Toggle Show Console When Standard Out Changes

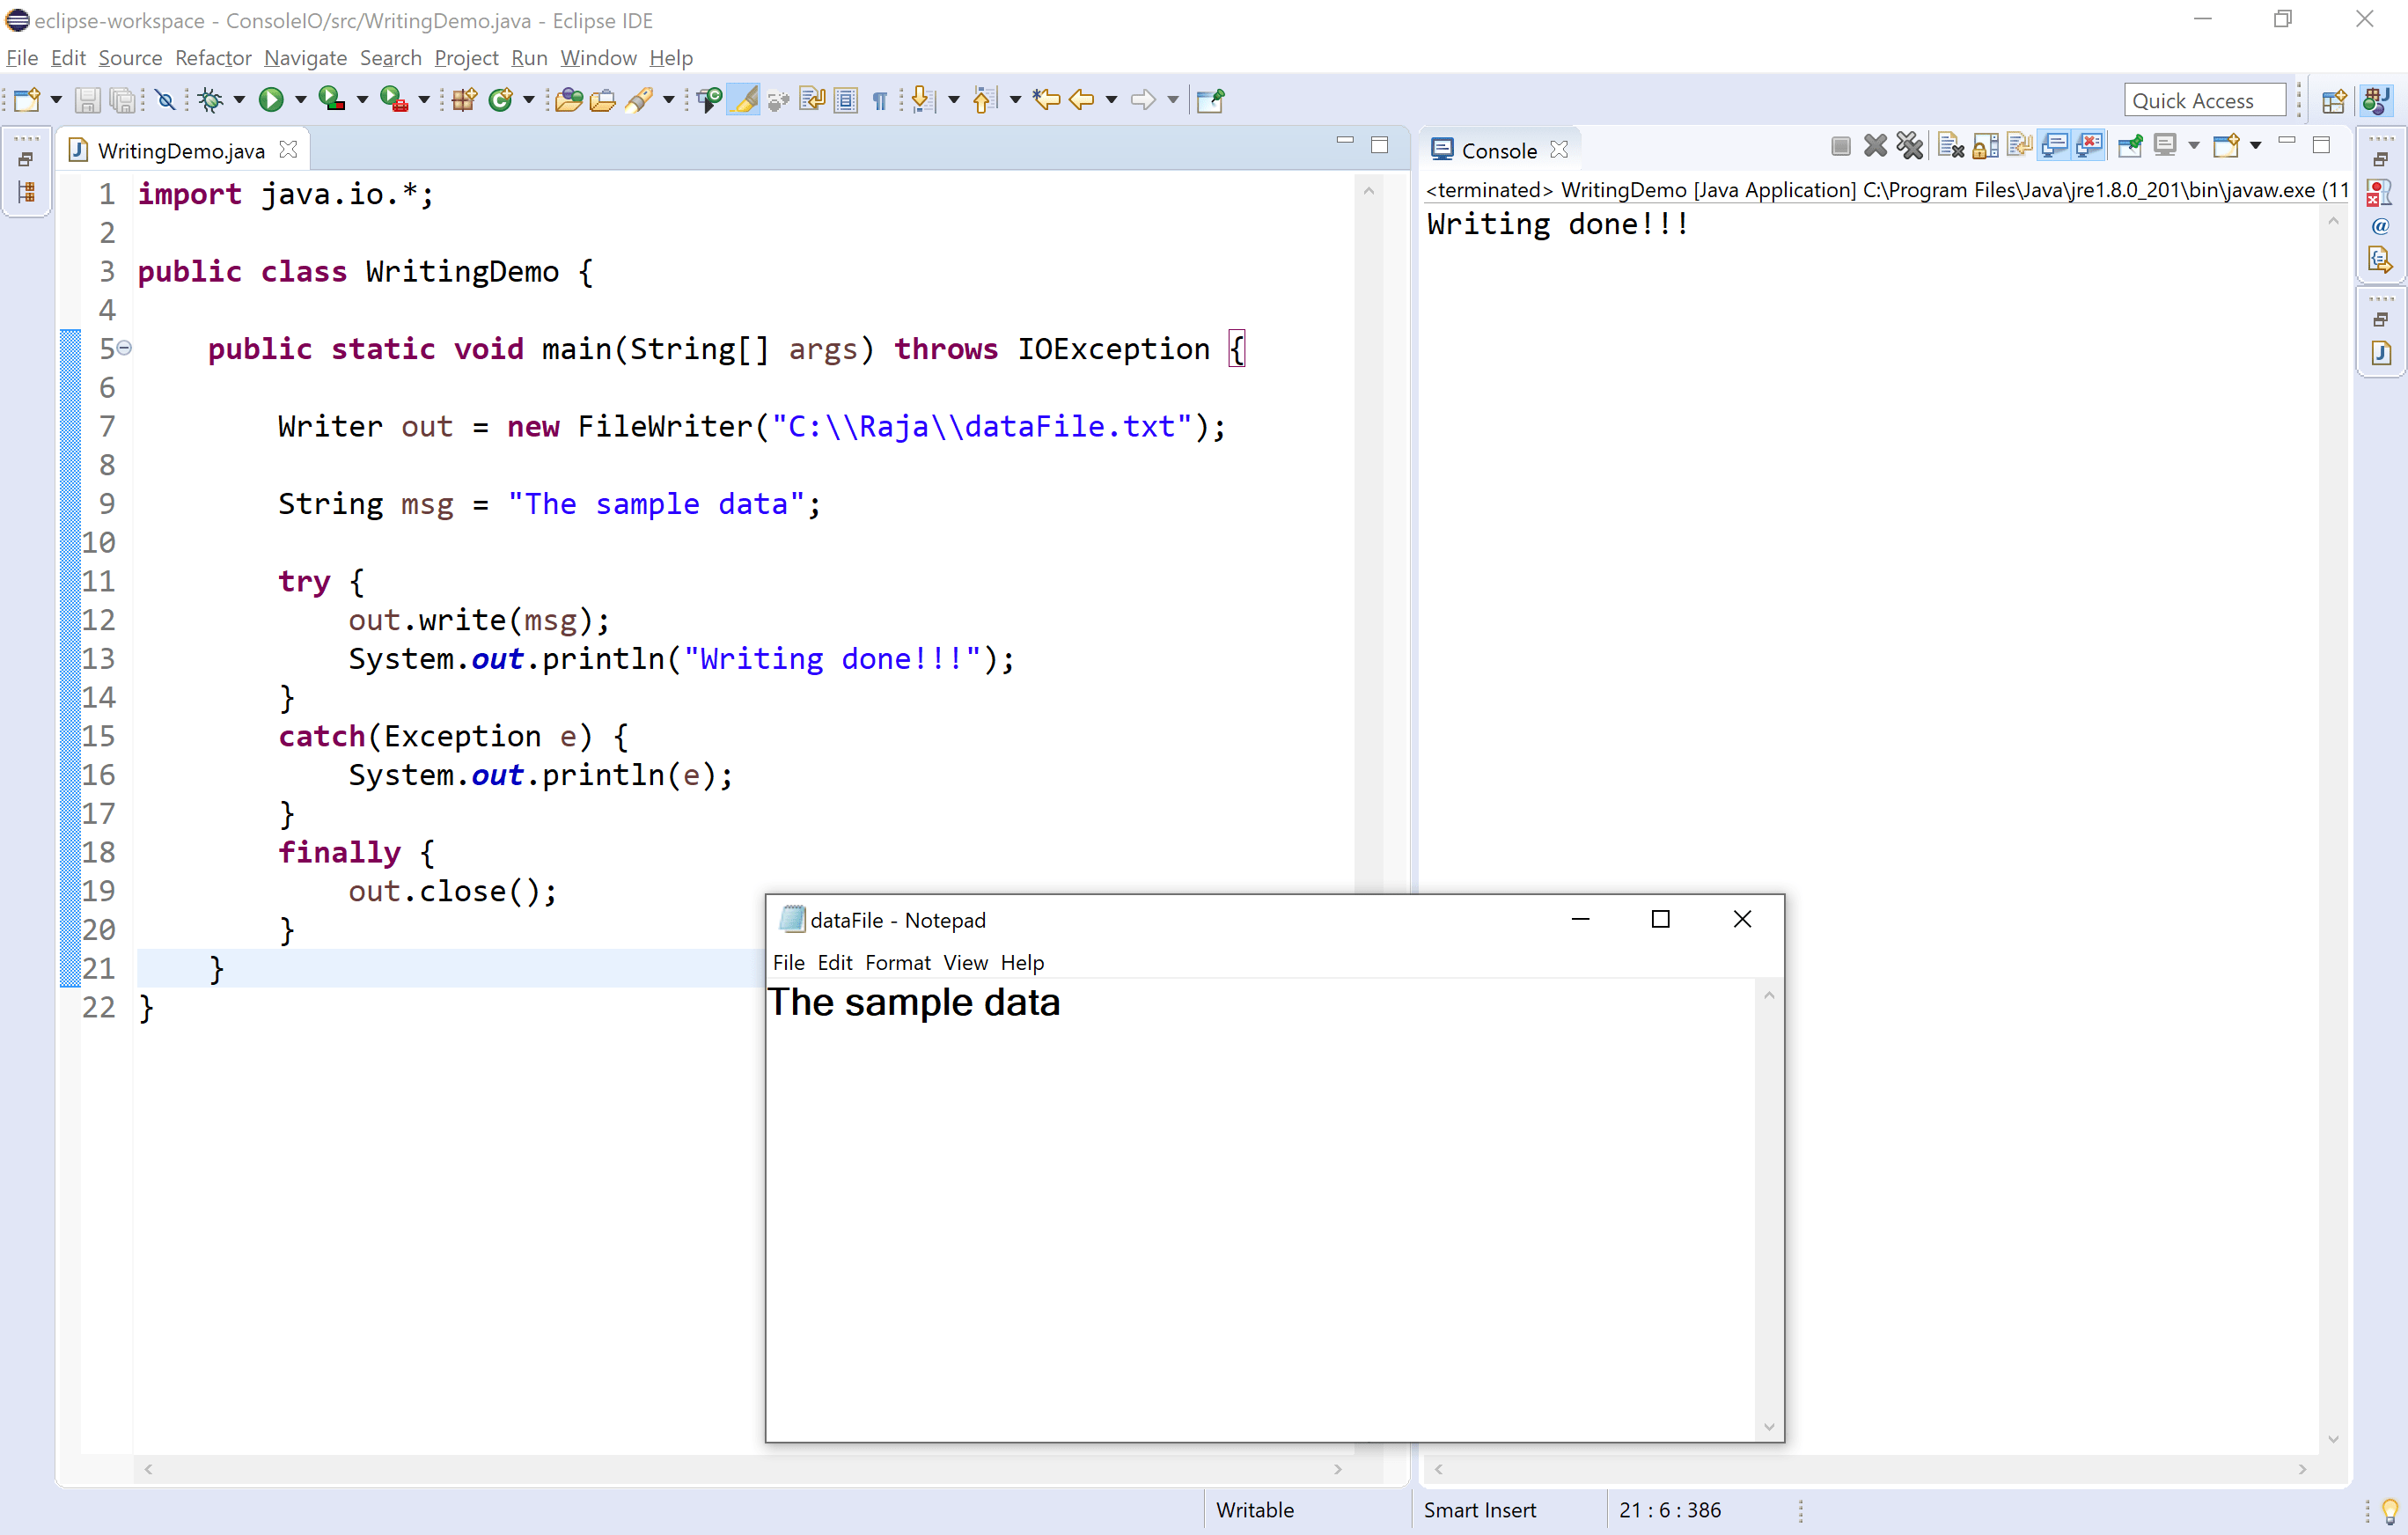2054,147
